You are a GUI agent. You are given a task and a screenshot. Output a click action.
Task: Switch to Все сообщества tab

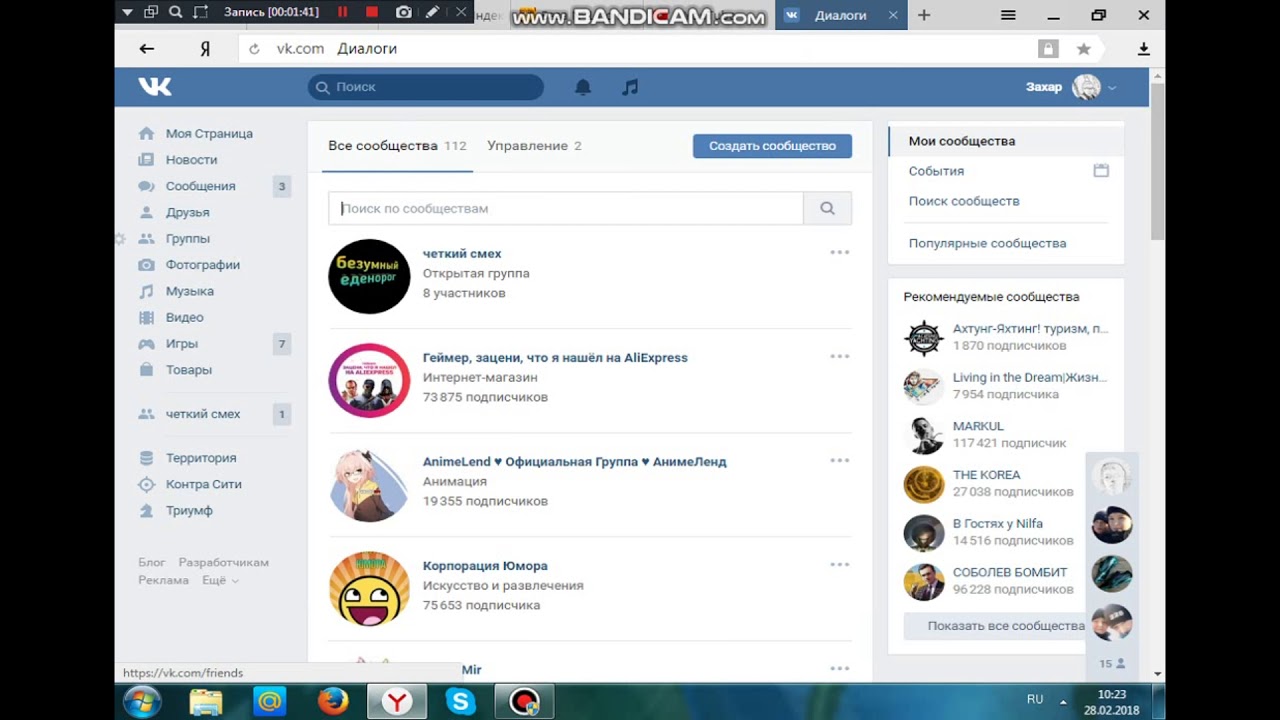point(397,146)
